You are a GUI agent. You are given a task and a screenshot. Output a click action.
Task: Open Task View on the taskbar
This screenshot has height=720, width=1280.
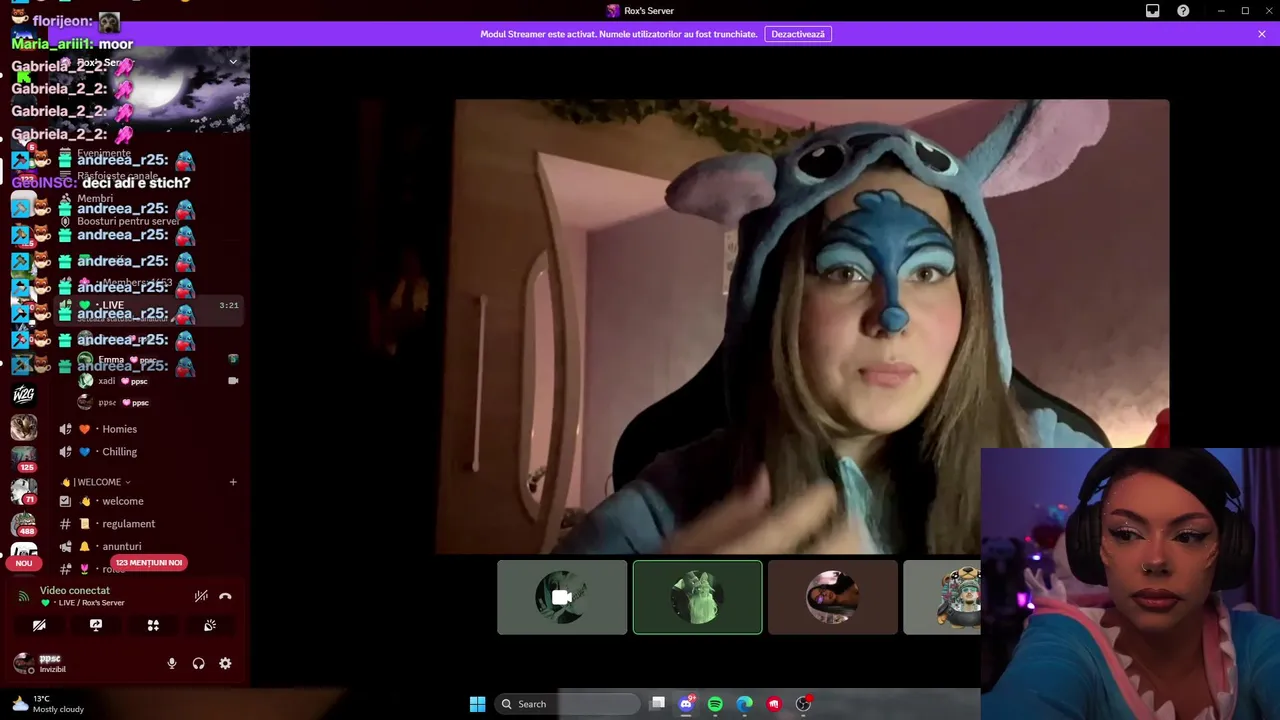tap(657, 704)
